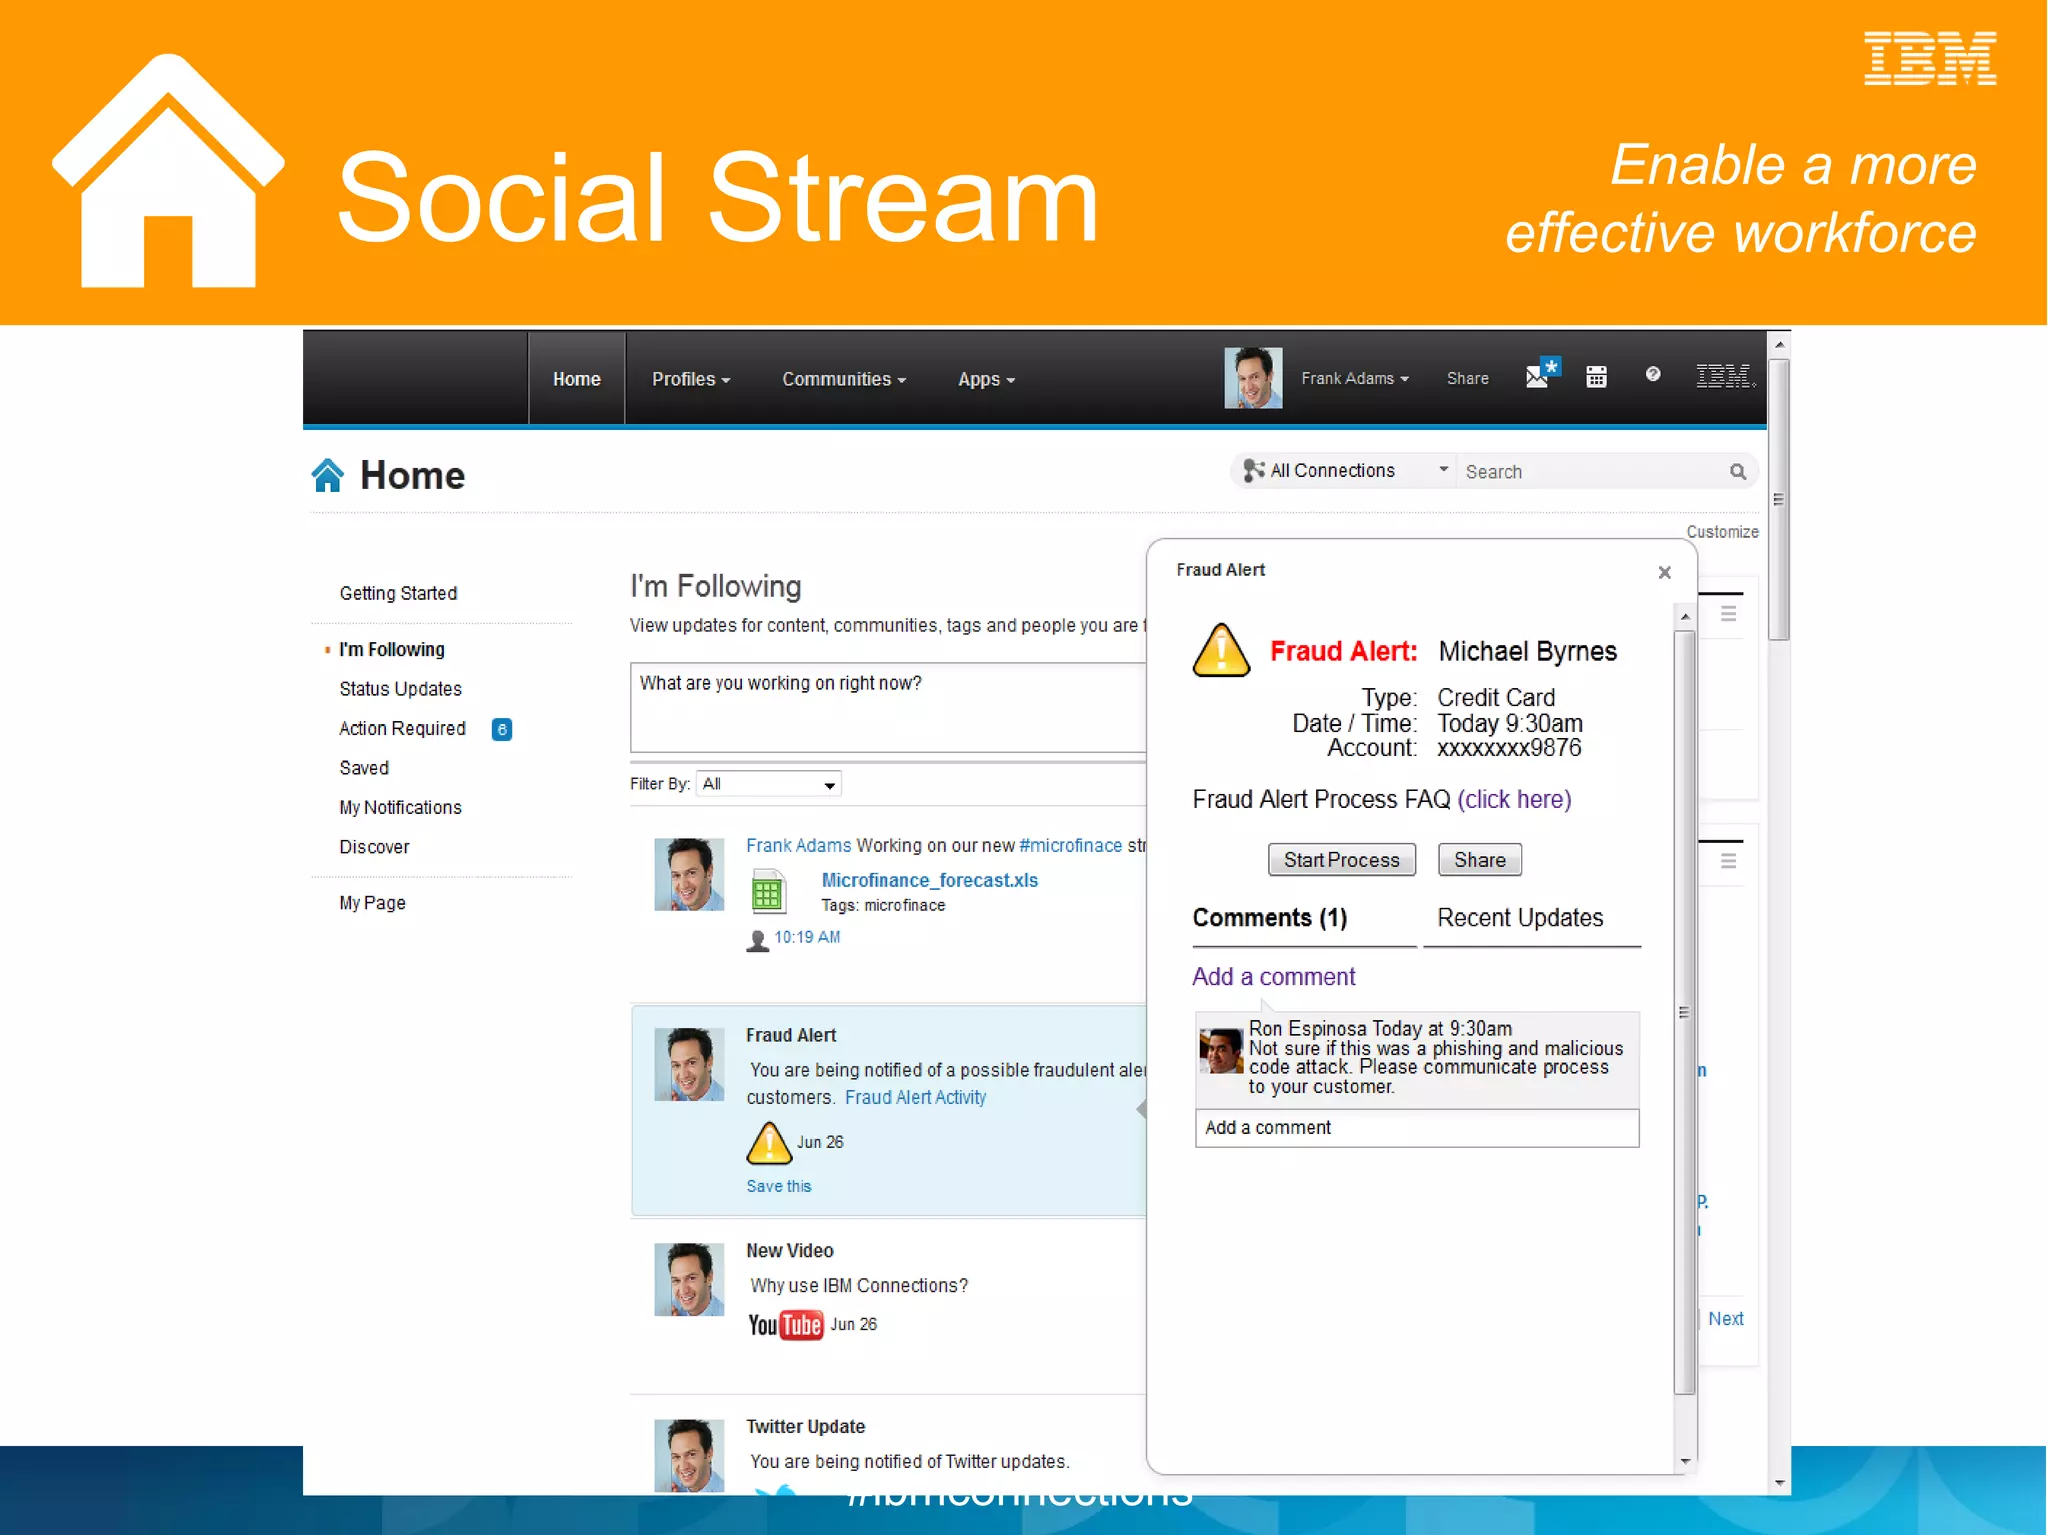
Task: Open the calendar icon in navbar
Action: [1596, 377]
